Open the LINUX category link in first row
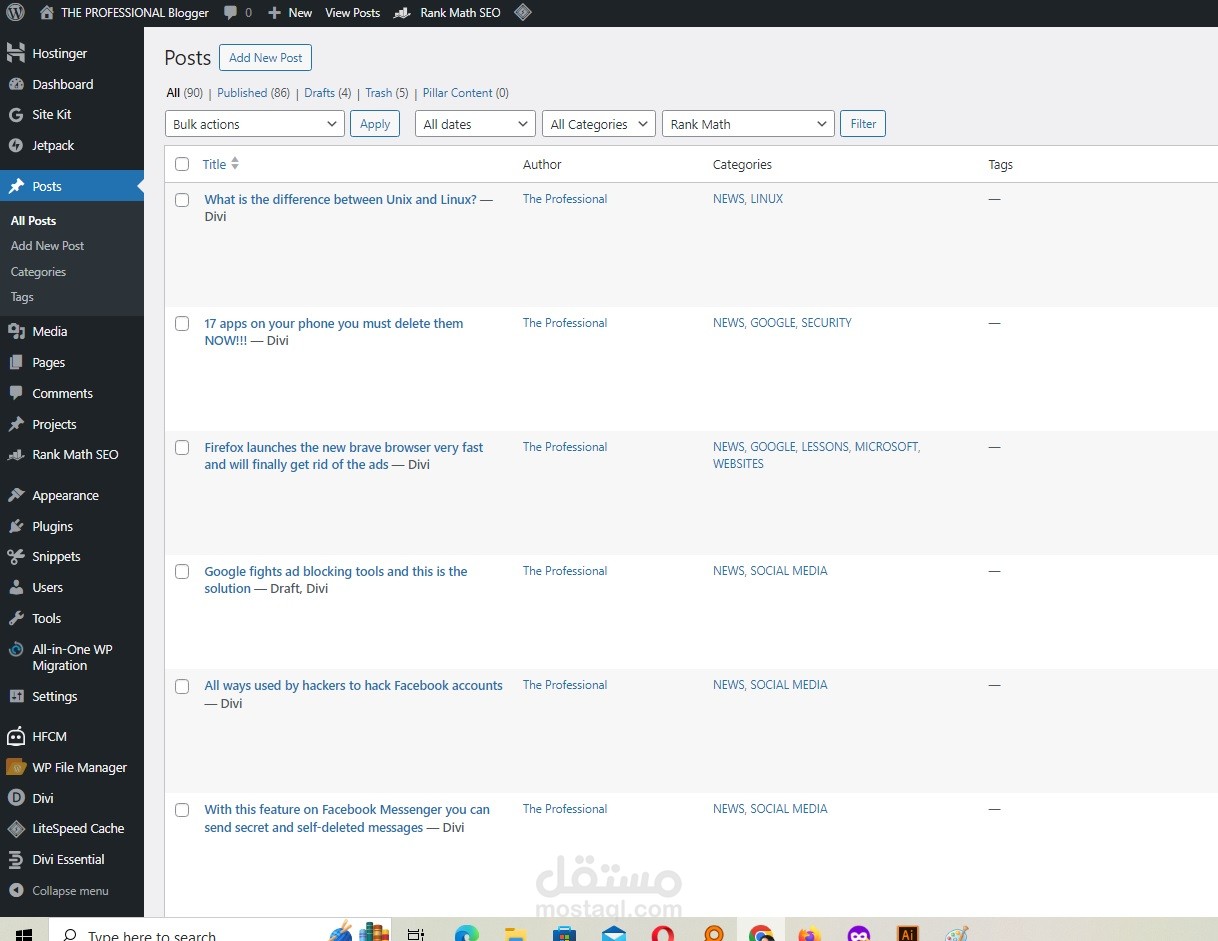The width and height of the screenshot is (1218, 941). (x=767, y=199)
